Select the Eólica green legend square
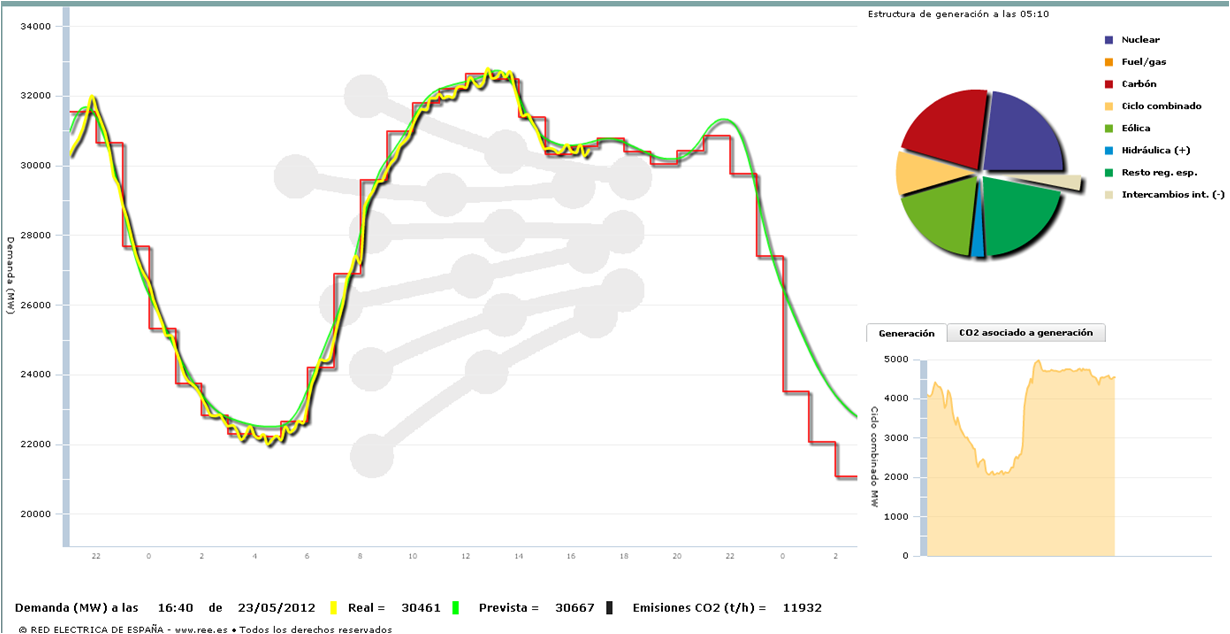 coord(1109,128)
